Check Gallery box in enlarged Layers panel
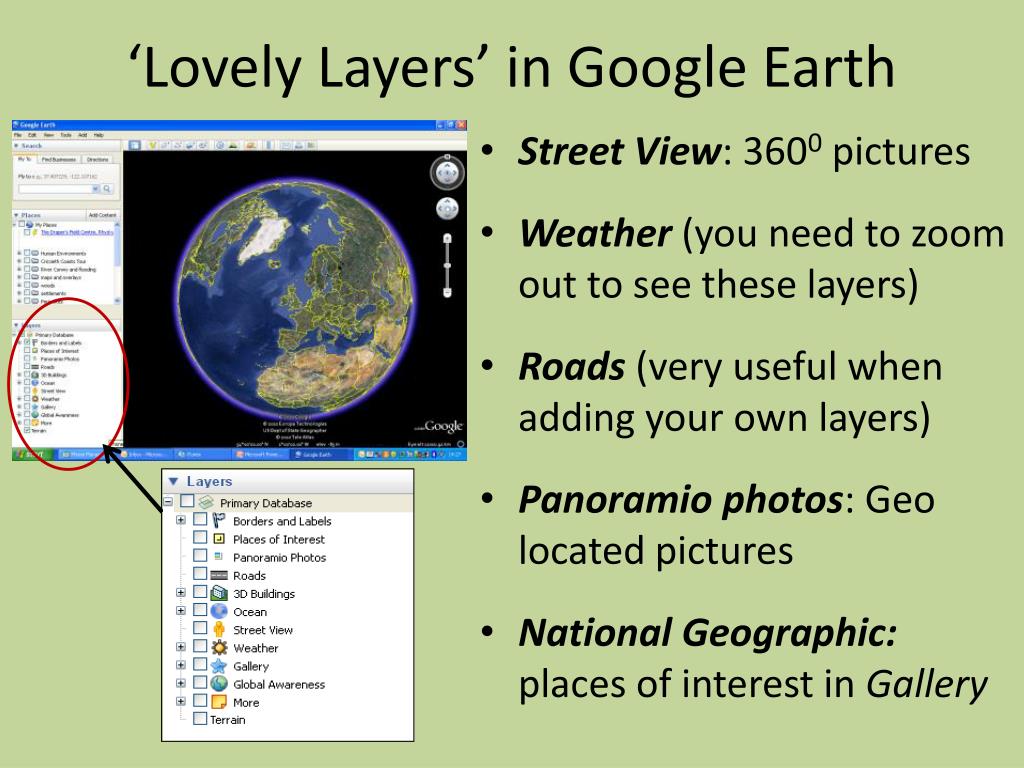1024x768 pixels. [x=200, y=664]
